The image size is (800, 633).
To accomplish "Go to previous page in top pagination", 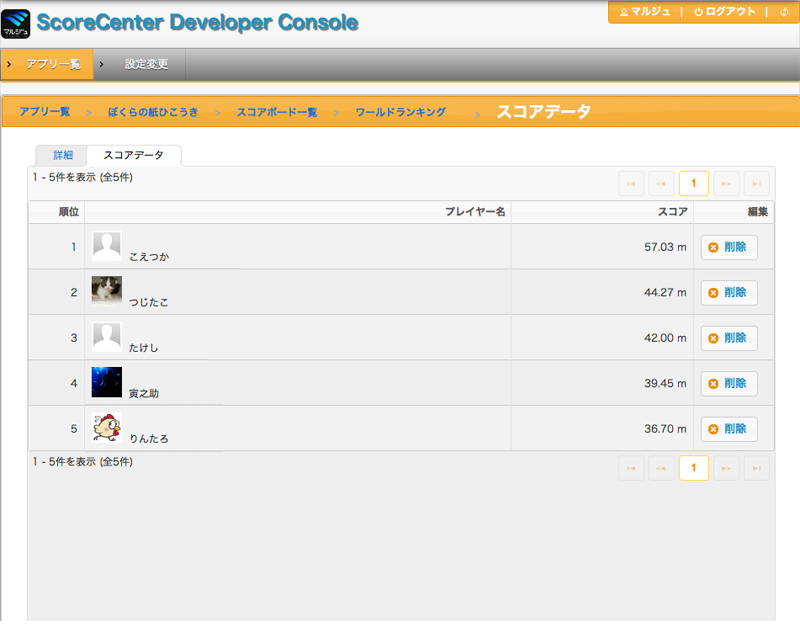I will [661, 183].
